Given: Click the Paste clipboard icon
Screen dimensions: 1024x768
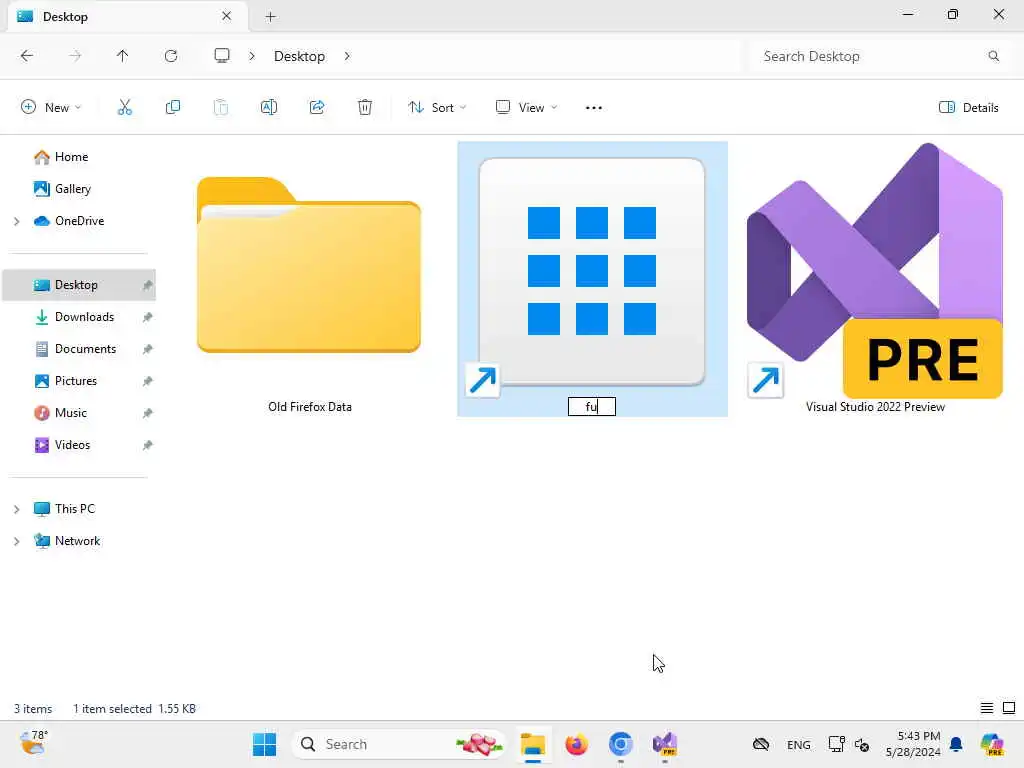Looking at the screenshot, I should coord(221,107).
